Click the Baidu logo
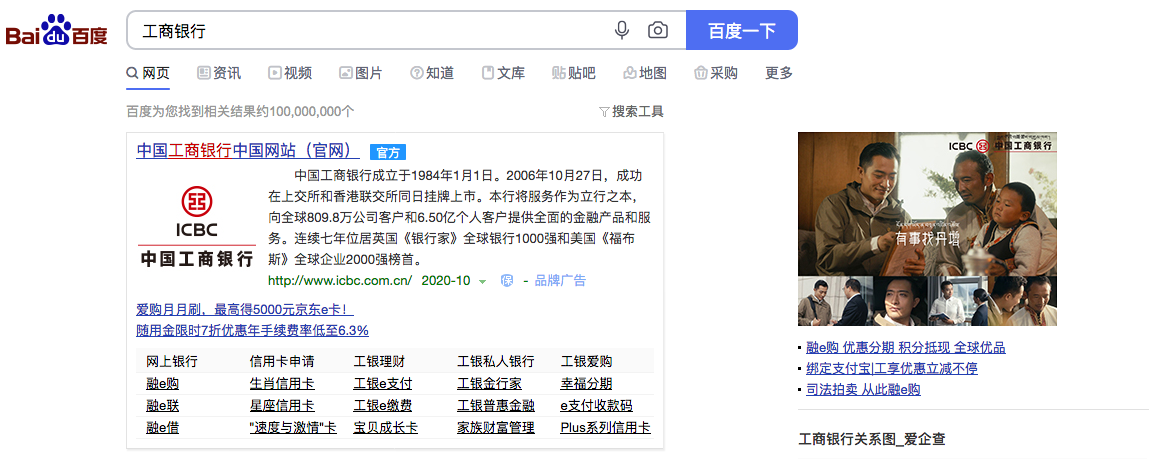The width and height of the screenshot is (1149, 459). click(x=56, y=31)
